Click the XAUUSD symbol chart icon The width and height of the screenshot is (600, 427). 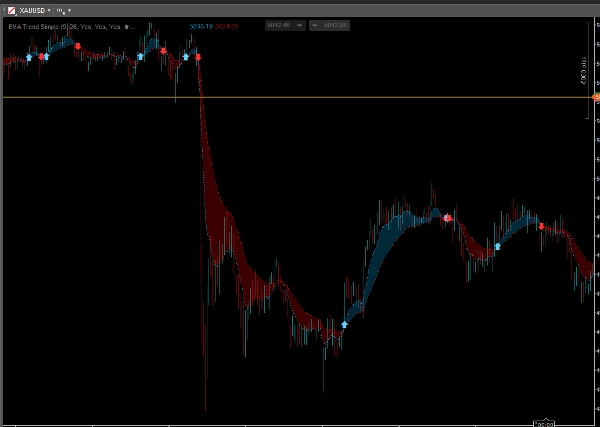(x=10, y=9)
